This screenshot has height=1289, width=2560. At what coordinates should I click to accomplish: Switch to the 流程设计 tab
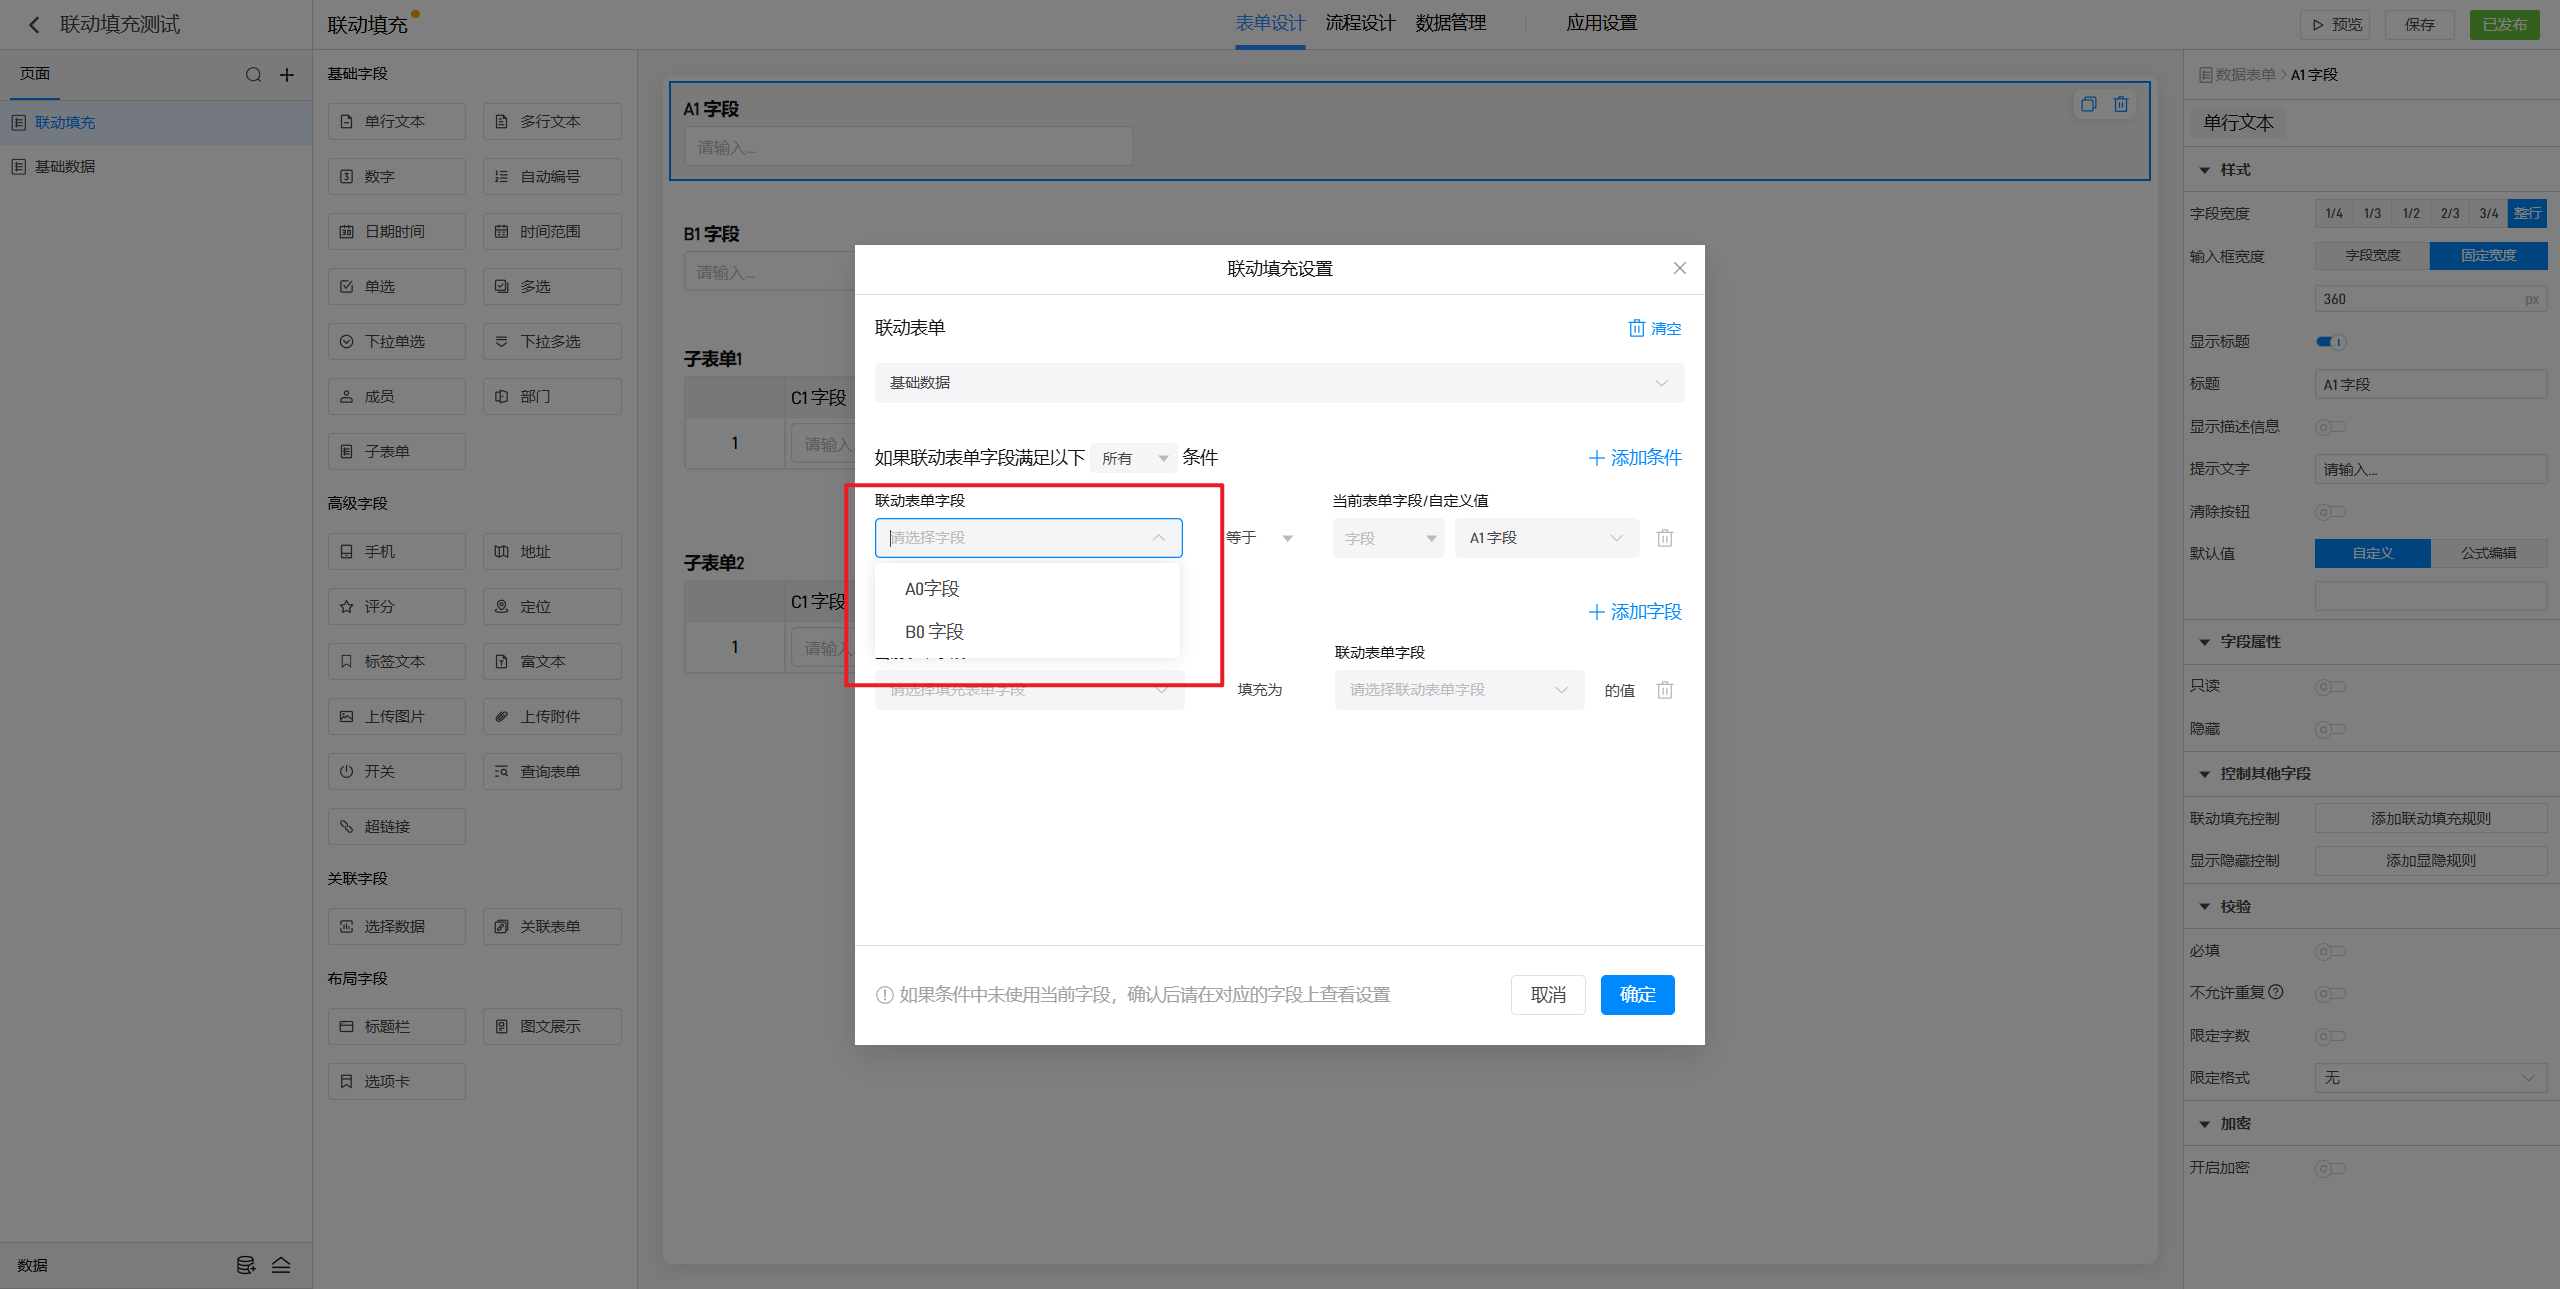[1359, 23]
